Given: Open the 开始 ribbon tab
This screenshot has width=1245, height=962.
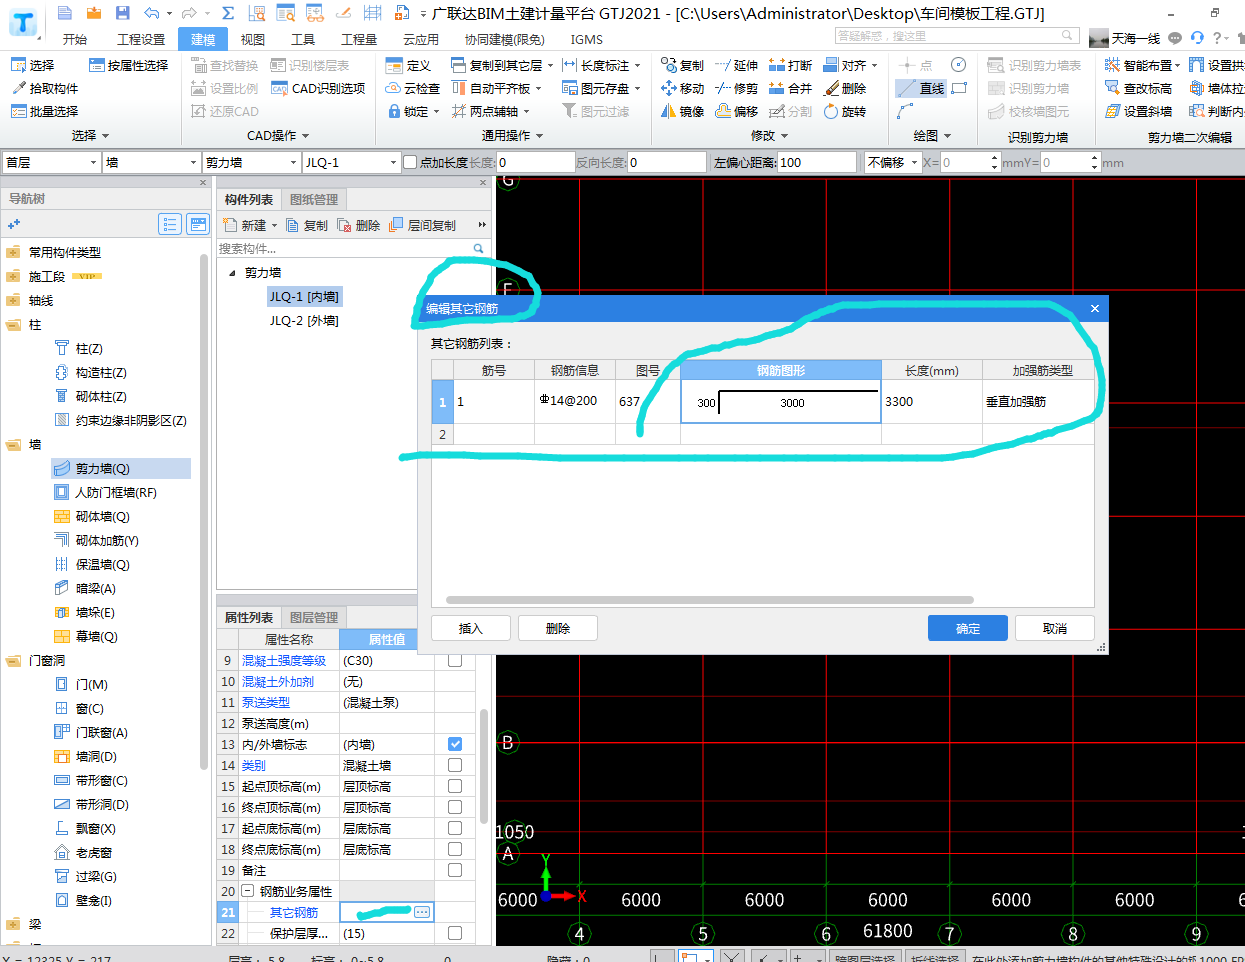Looking at the screenshot, I should [74, 39].
